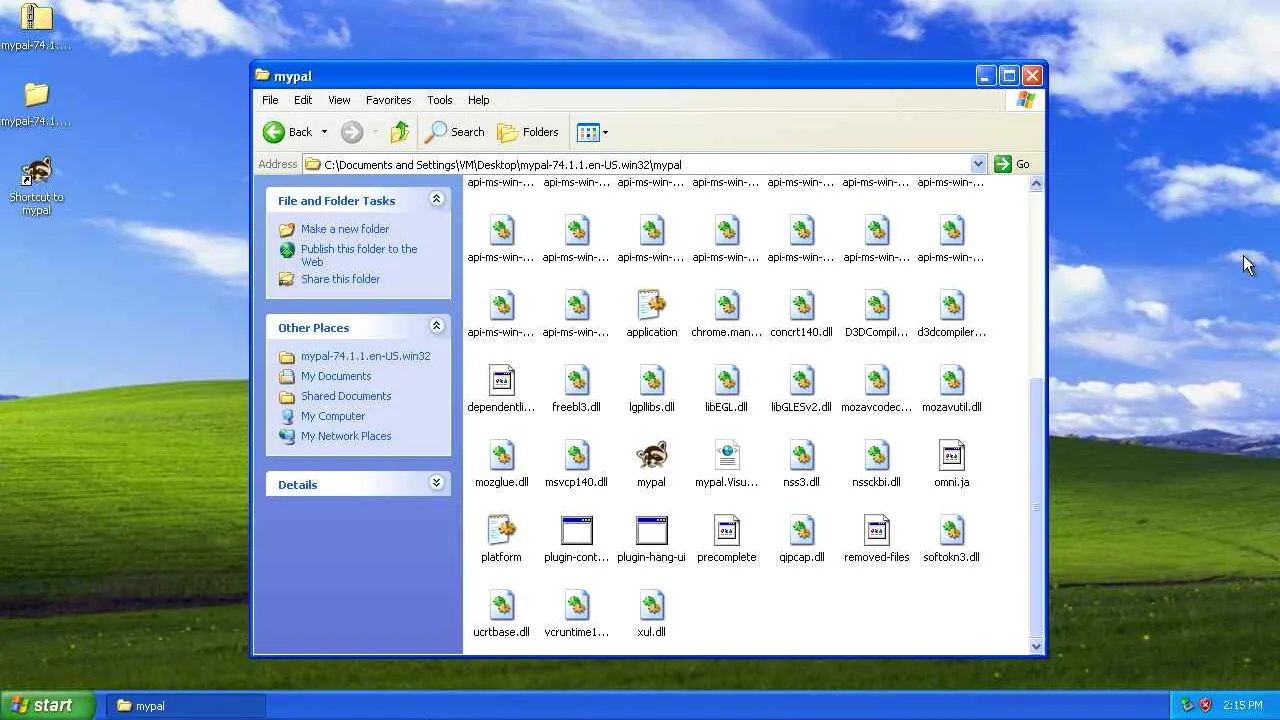The width and height of the screenshot is (1280, 720).
Task: Select the xul.dll file icon
Action: click(x=651, y=606)
